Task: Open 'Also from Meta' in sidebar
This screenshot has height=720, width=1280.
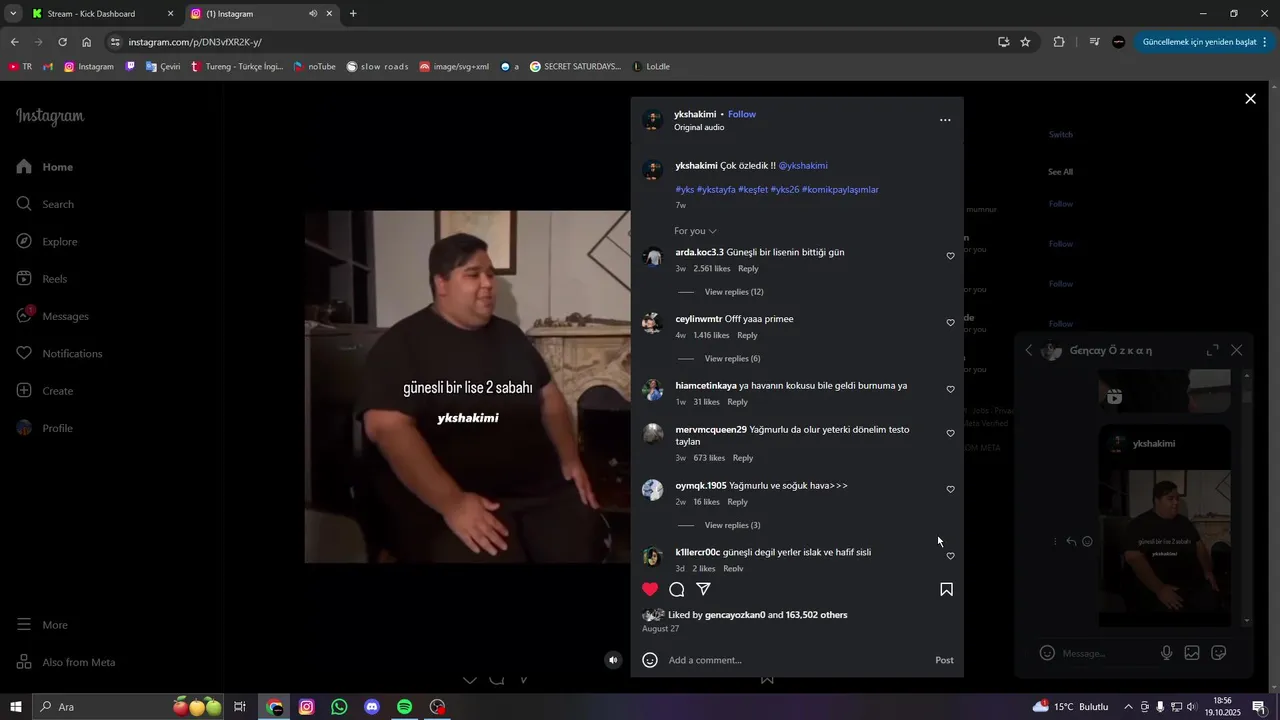Action: 65,662
